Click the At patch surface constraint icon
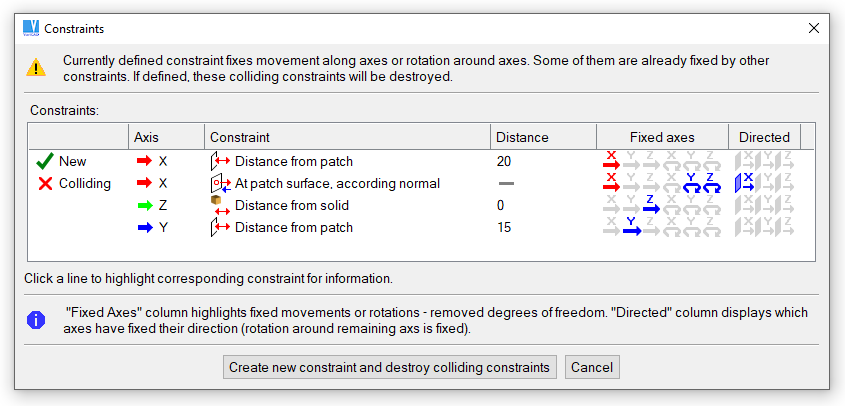The height and width of the screenshot is (406, 845). [x=220, y=184]
